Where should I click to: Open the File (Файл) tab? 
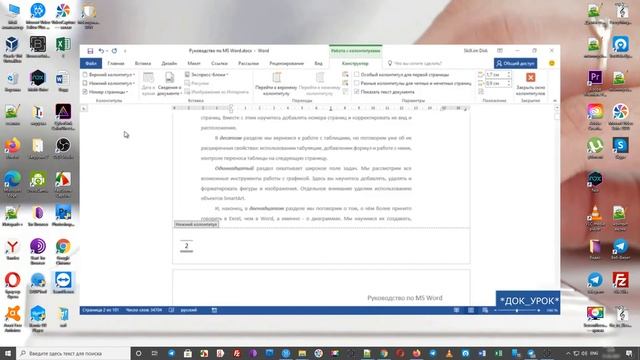point(91,63)
